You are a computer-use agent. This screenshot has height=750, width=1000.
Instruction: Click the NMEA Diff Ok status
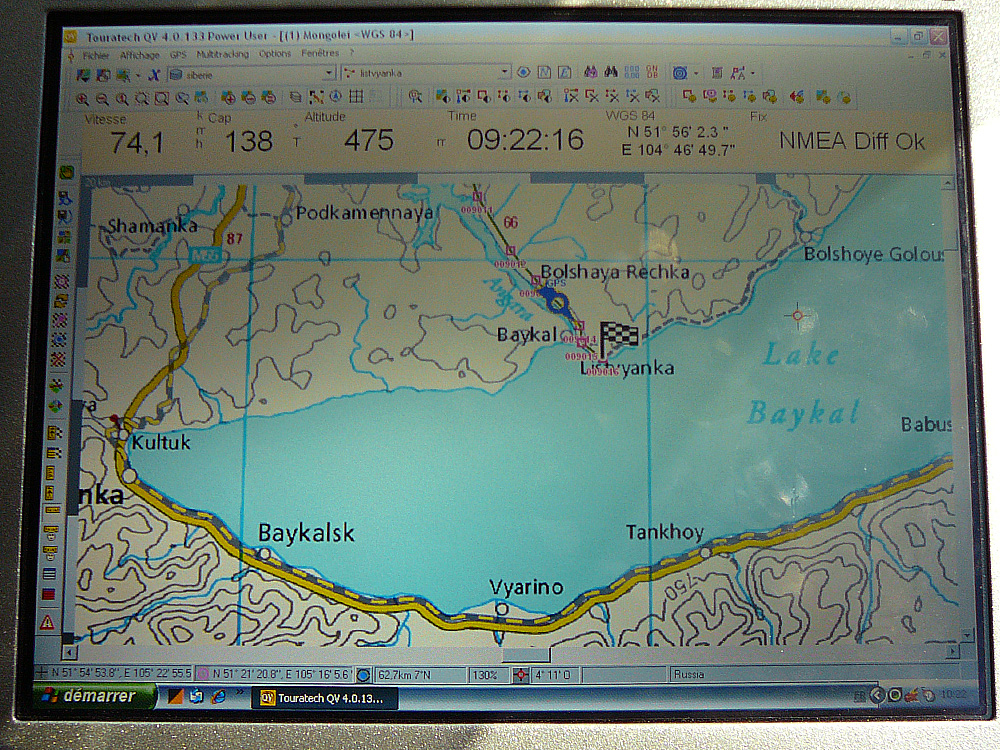pyautogui.click(x=851, y=142)
